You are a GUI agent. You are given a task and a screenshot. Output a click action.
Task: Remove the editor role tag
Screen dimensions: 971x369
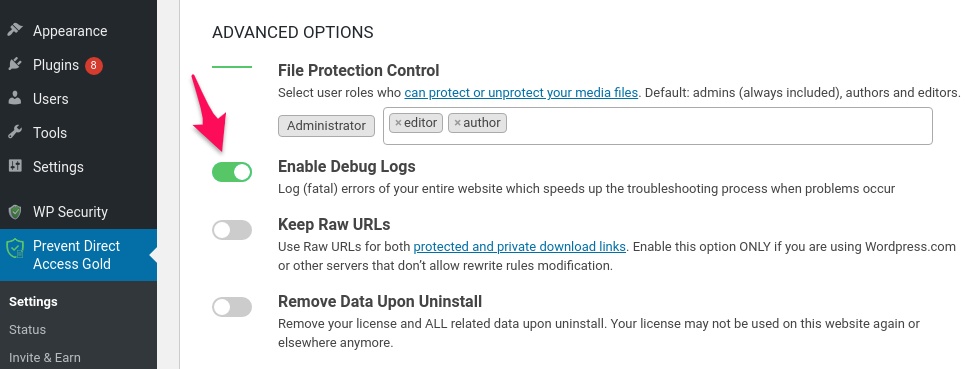tap(398, 123)
